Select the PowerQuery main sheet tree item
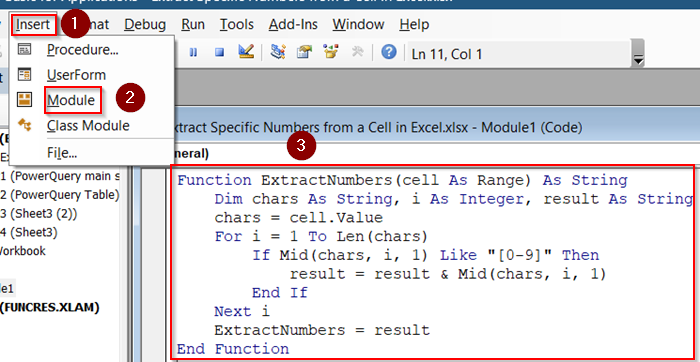Image resolution: width=700 pixels, height=362 pixels. click(x=60, y=176)
